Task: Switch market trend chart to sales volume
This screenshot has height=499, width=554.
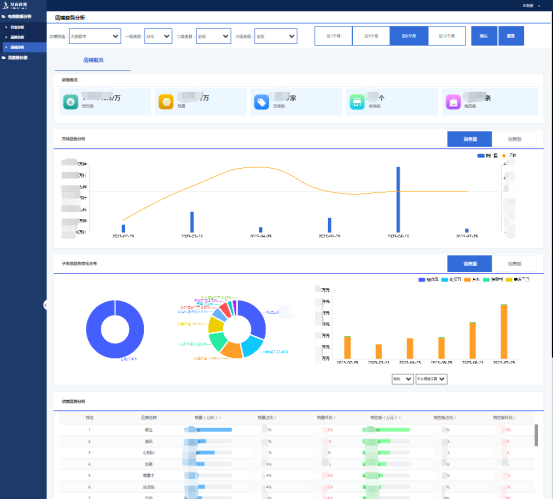Action: tap(470, 139)
